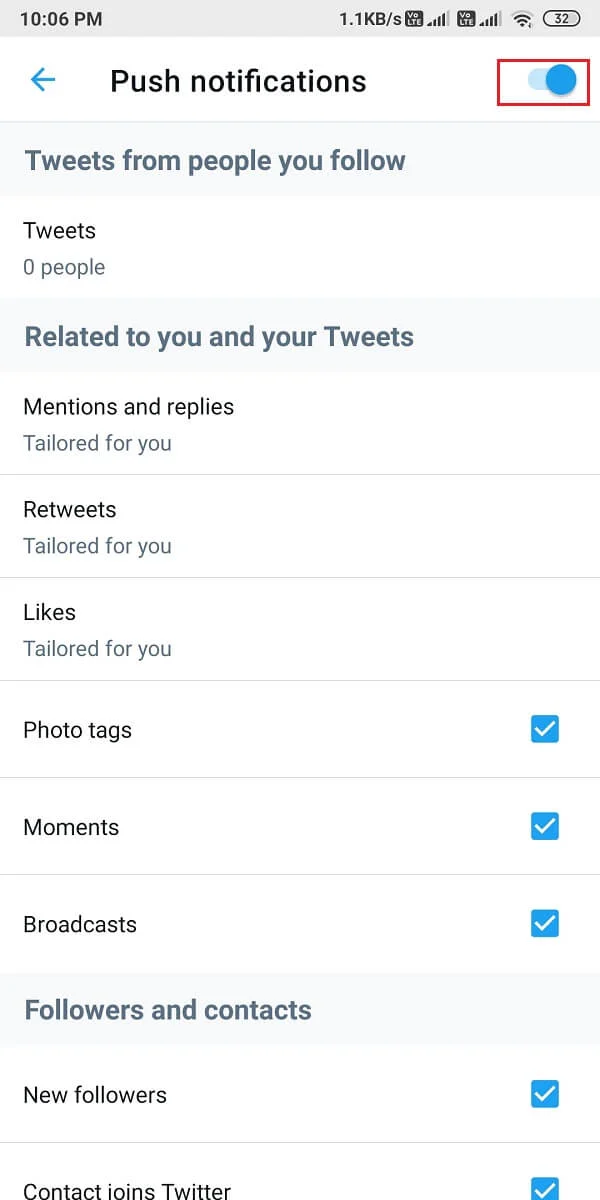This screenshot has height=1200, width=600.
Task: Open Retweets notification settings
Action: [x=300, y=527]
